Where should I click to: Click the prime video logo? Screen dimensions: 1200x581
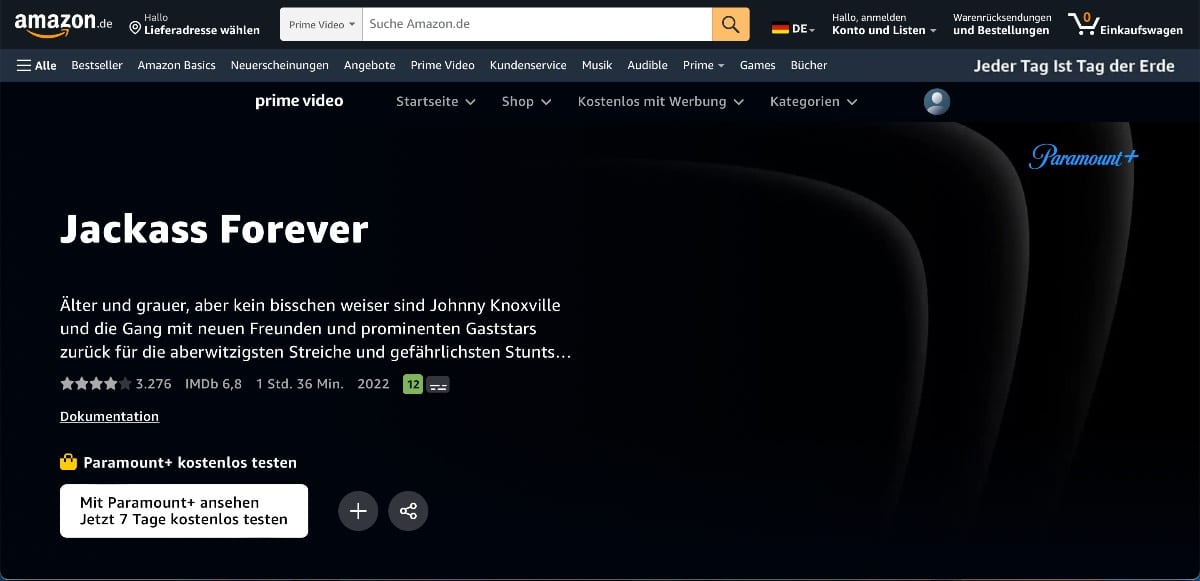coord(299,101)
